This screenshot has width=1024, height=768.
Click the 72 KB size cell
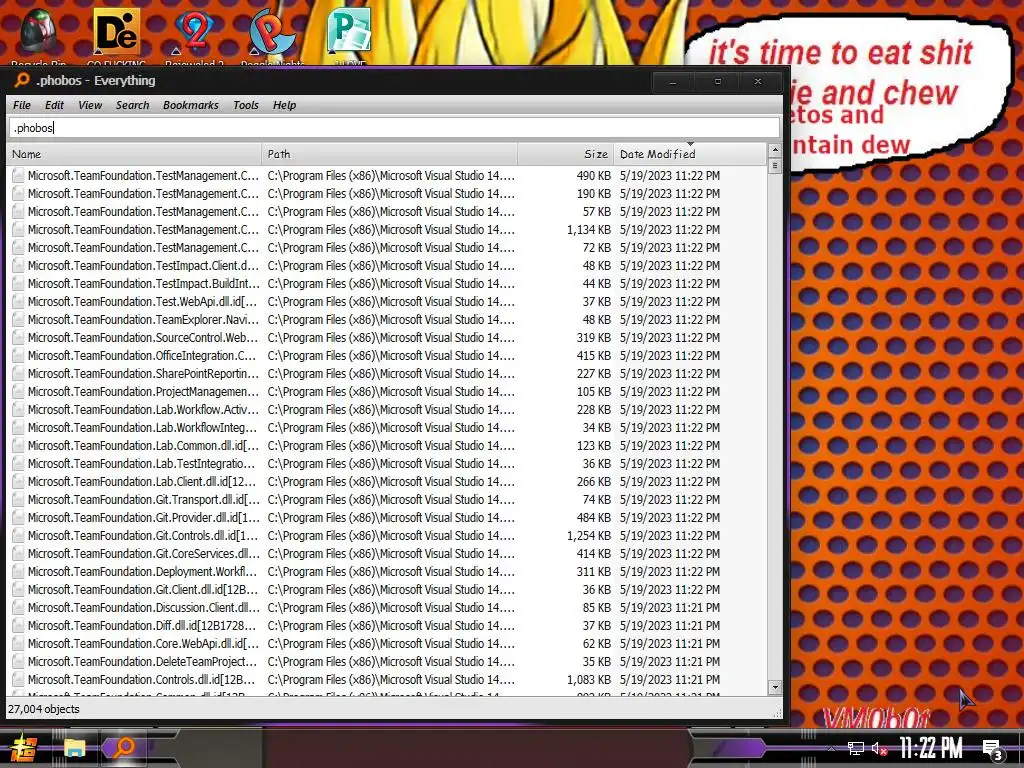pos(596,248)
